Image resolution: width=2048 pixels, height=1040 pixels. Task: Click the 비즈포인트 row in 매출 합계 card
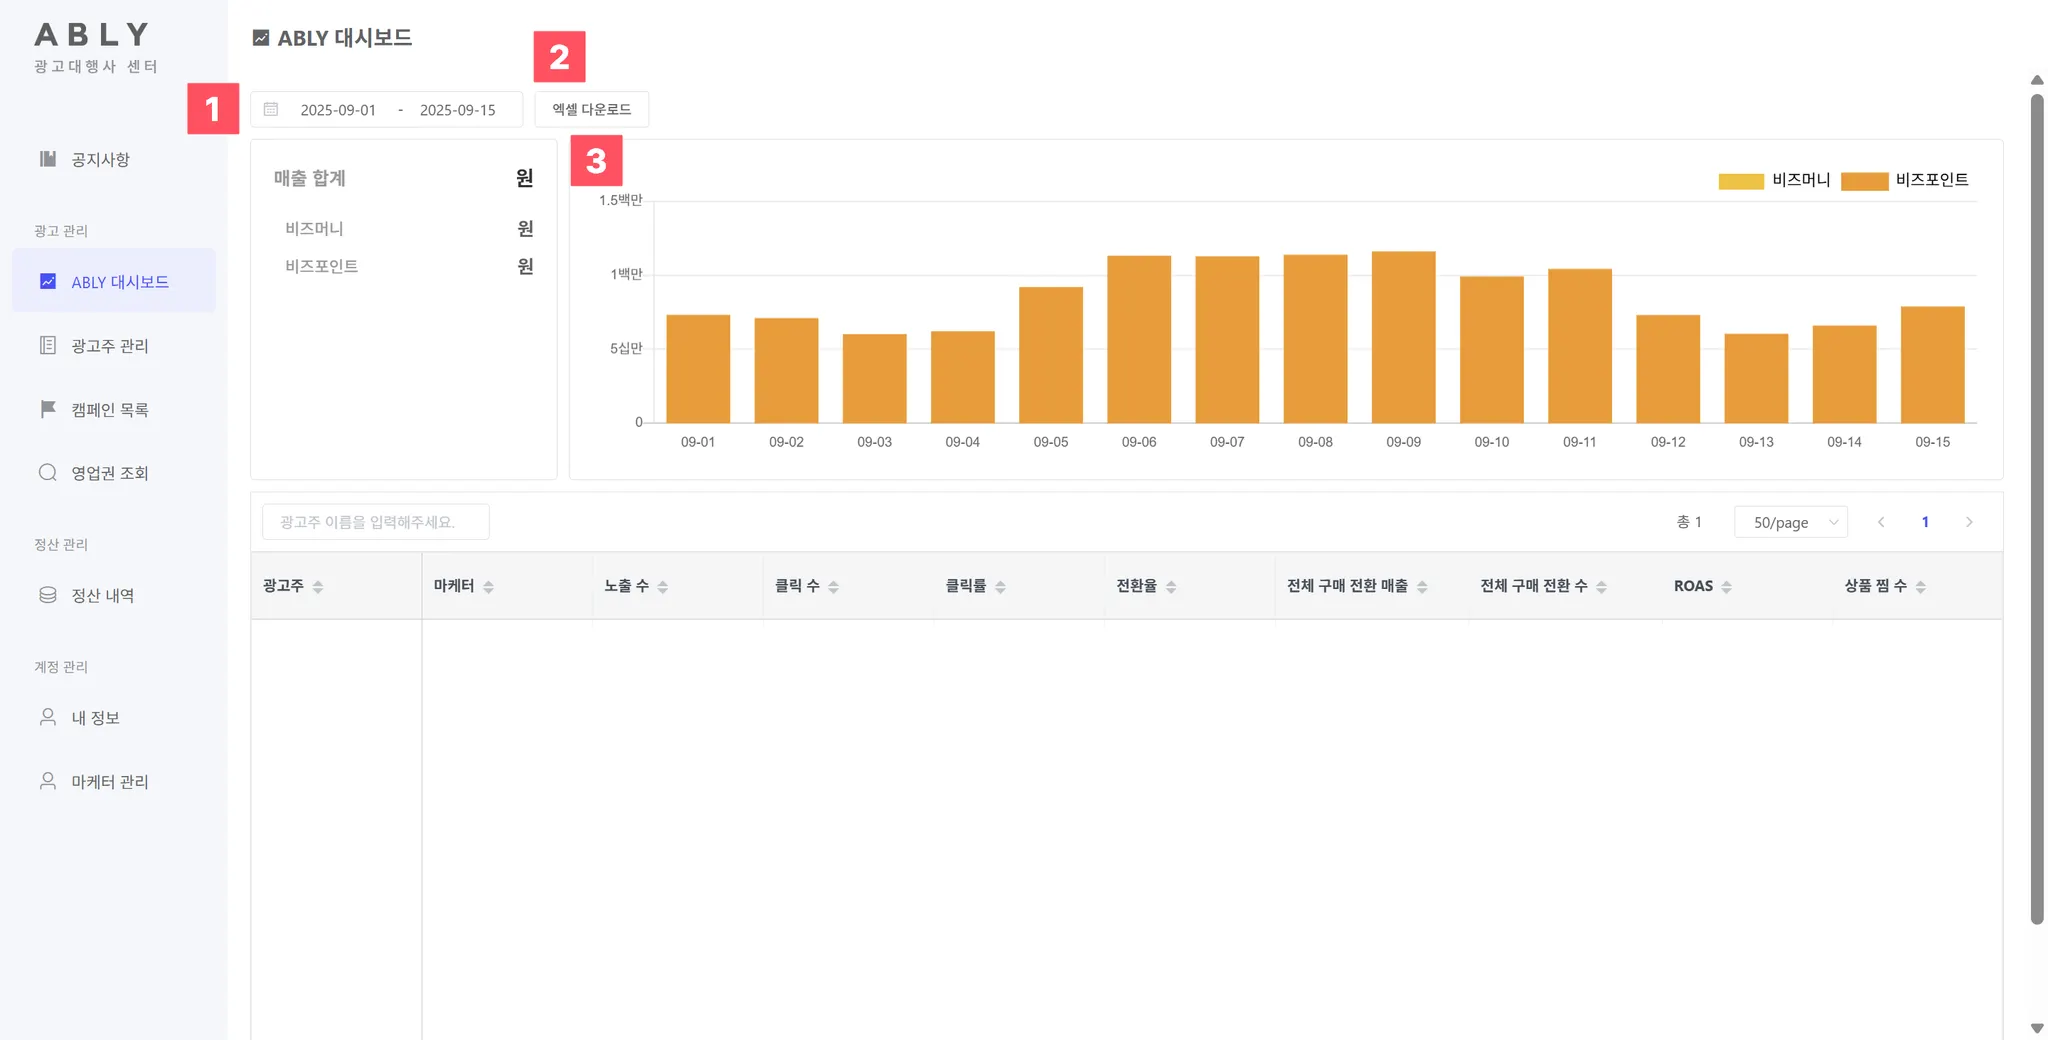[x=409, y=267]
